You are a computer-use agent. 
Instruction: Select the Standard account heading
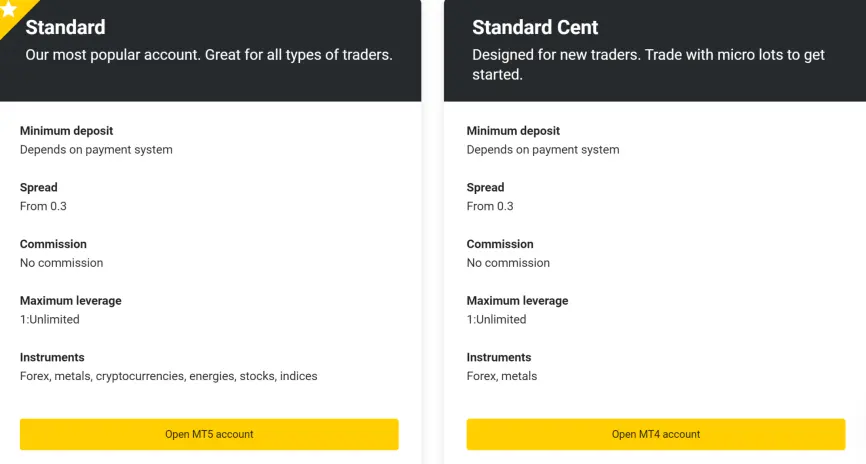pos(65,27)
